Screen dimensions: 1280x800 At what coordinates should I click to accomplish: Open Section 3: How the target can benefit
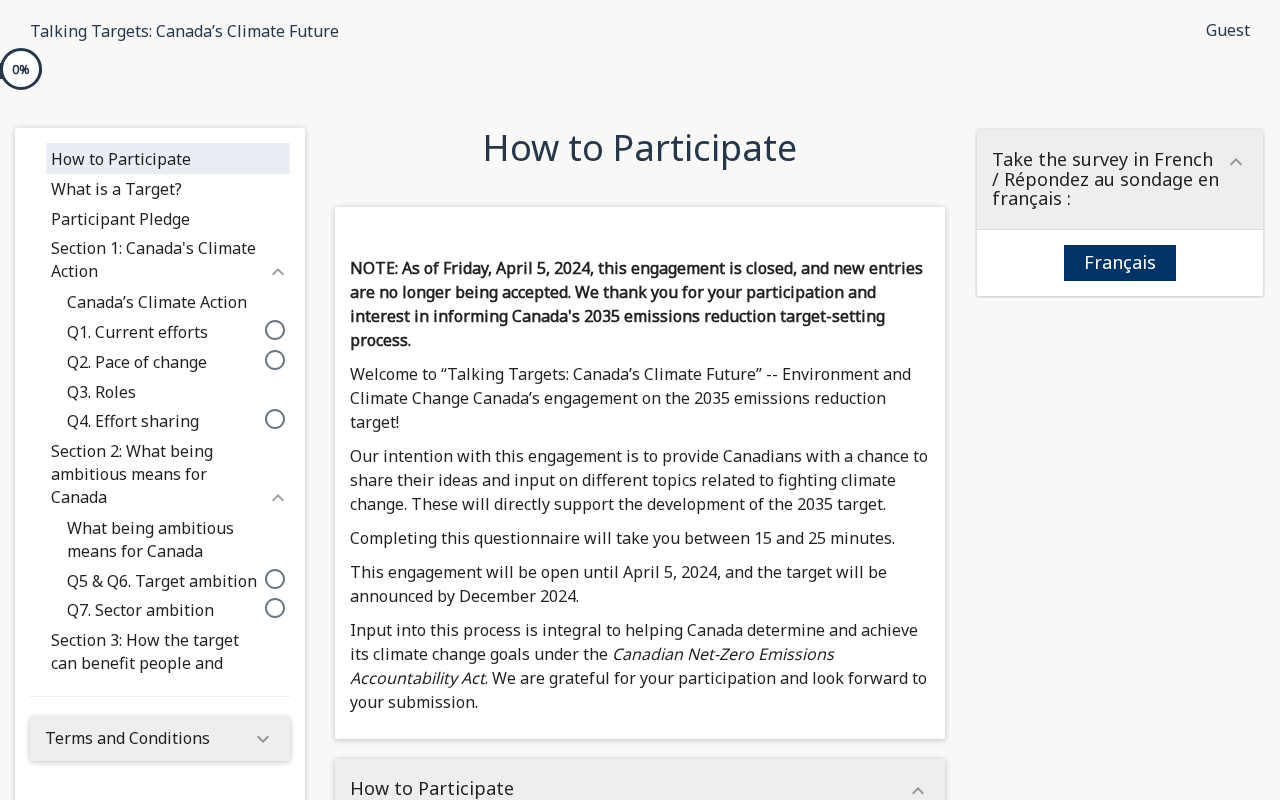pos(145,651)
